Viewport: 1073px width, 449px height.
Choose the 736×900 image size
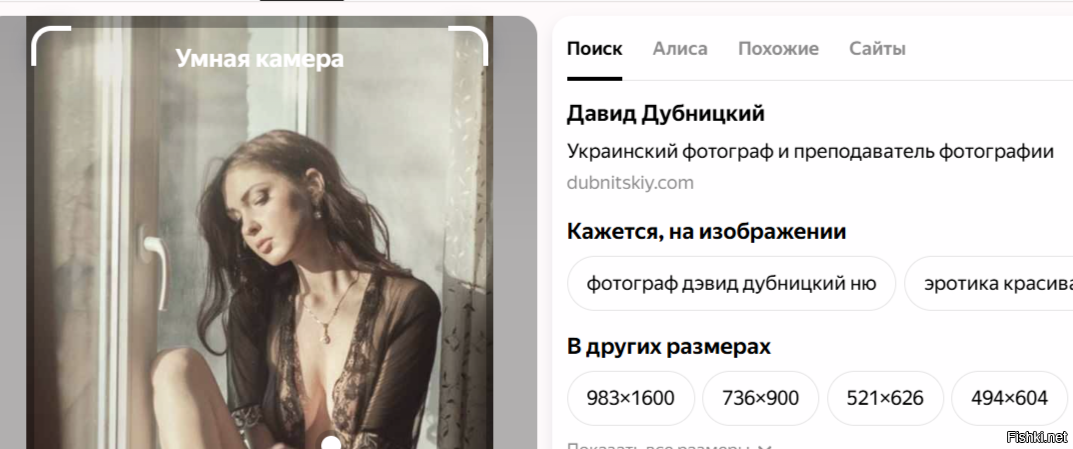coord(760,398)
